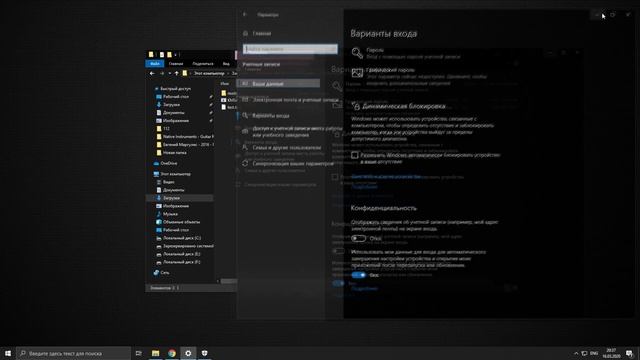Select Рабочий стол under Быстрый доступ
640x360 pixels.
tap(176, 97)
